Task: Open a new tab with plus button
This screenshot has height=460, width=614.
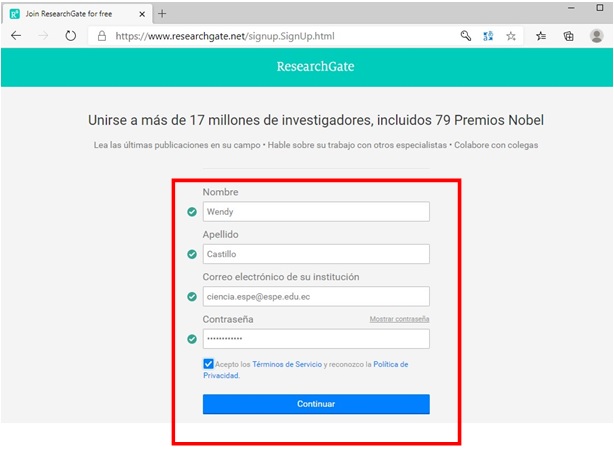Action: coord(162,13)
